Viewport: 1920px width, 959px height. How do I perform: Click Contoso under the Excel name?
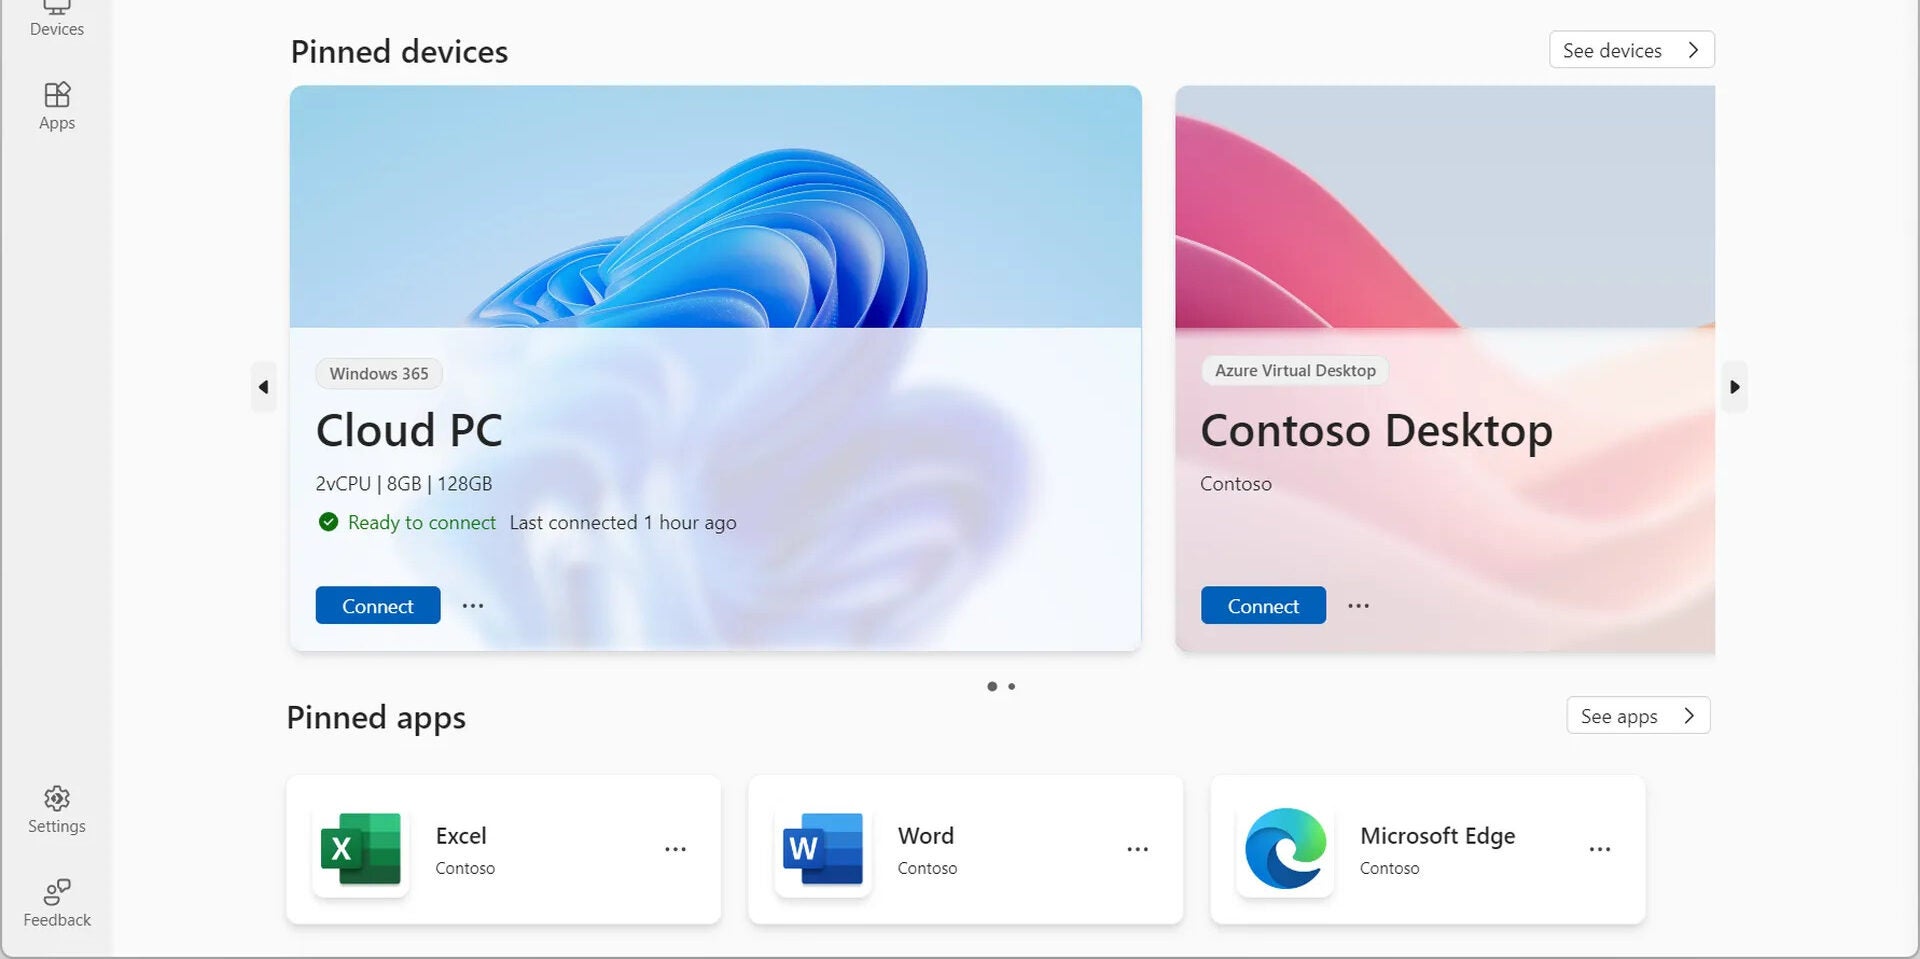(x=465, y=868)
